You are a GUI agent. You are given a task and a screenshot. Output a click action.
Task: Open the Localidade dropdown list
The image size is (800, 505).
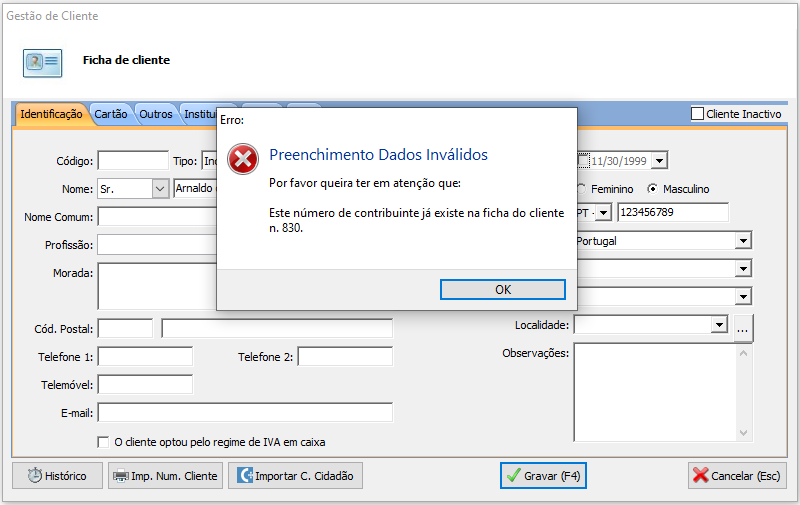coord(718,325)
